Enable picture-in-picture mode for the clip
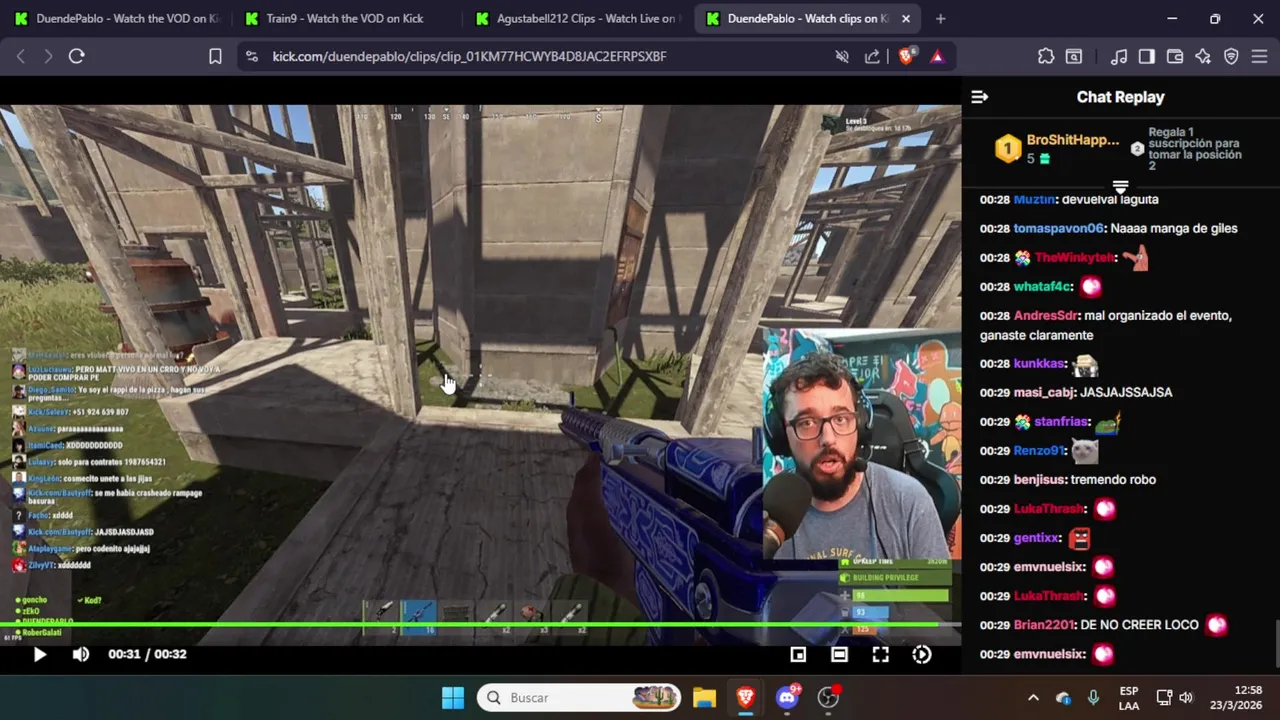 798,654
